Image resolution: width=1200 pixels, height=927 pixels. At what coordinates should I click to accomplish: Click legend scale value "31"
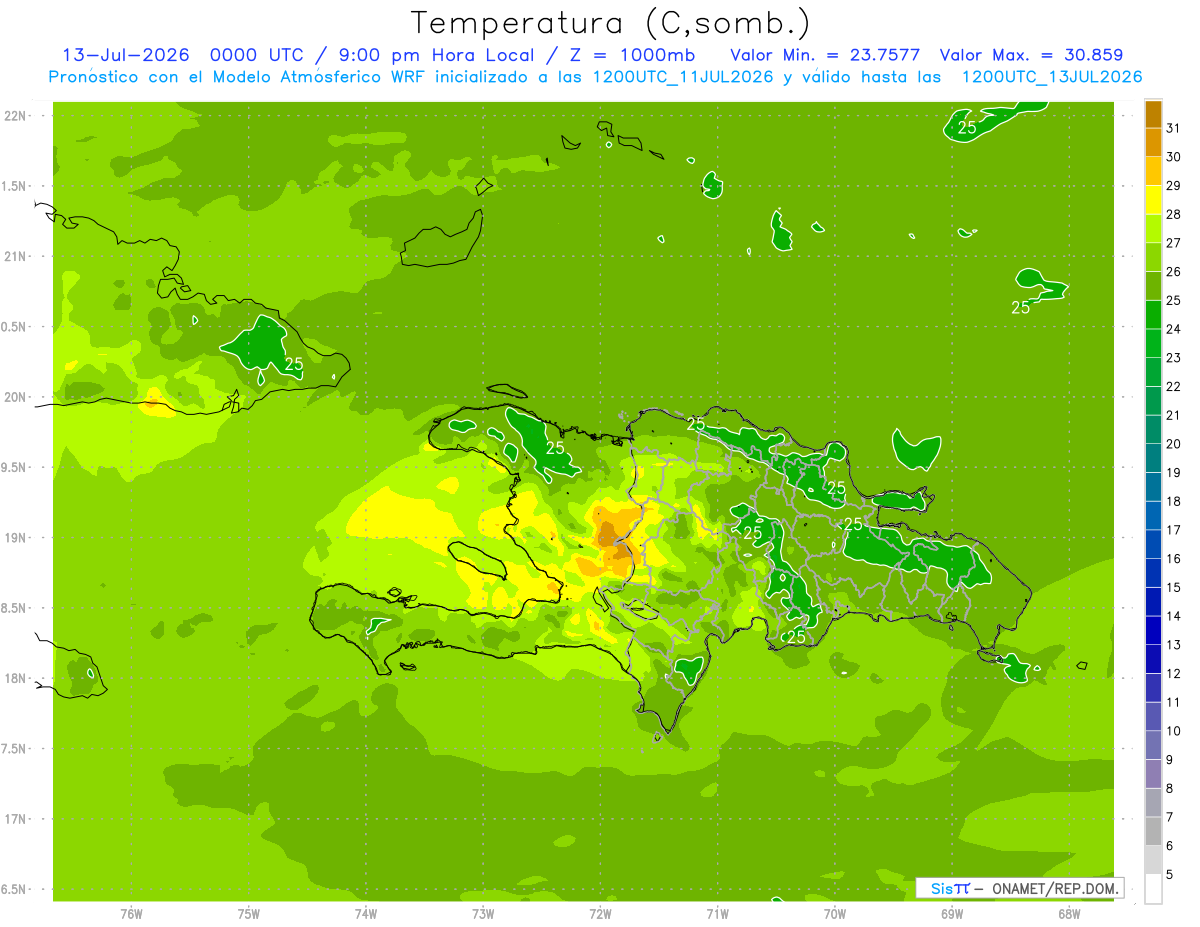click(x=1174, y=128)
